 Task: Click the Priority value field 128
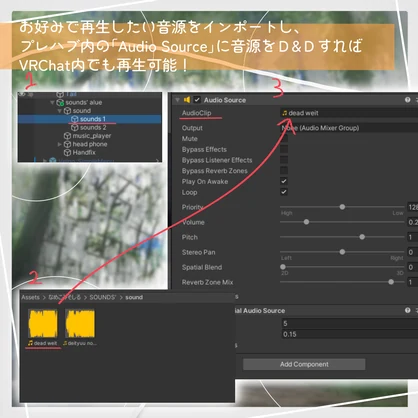coord(412,207)
